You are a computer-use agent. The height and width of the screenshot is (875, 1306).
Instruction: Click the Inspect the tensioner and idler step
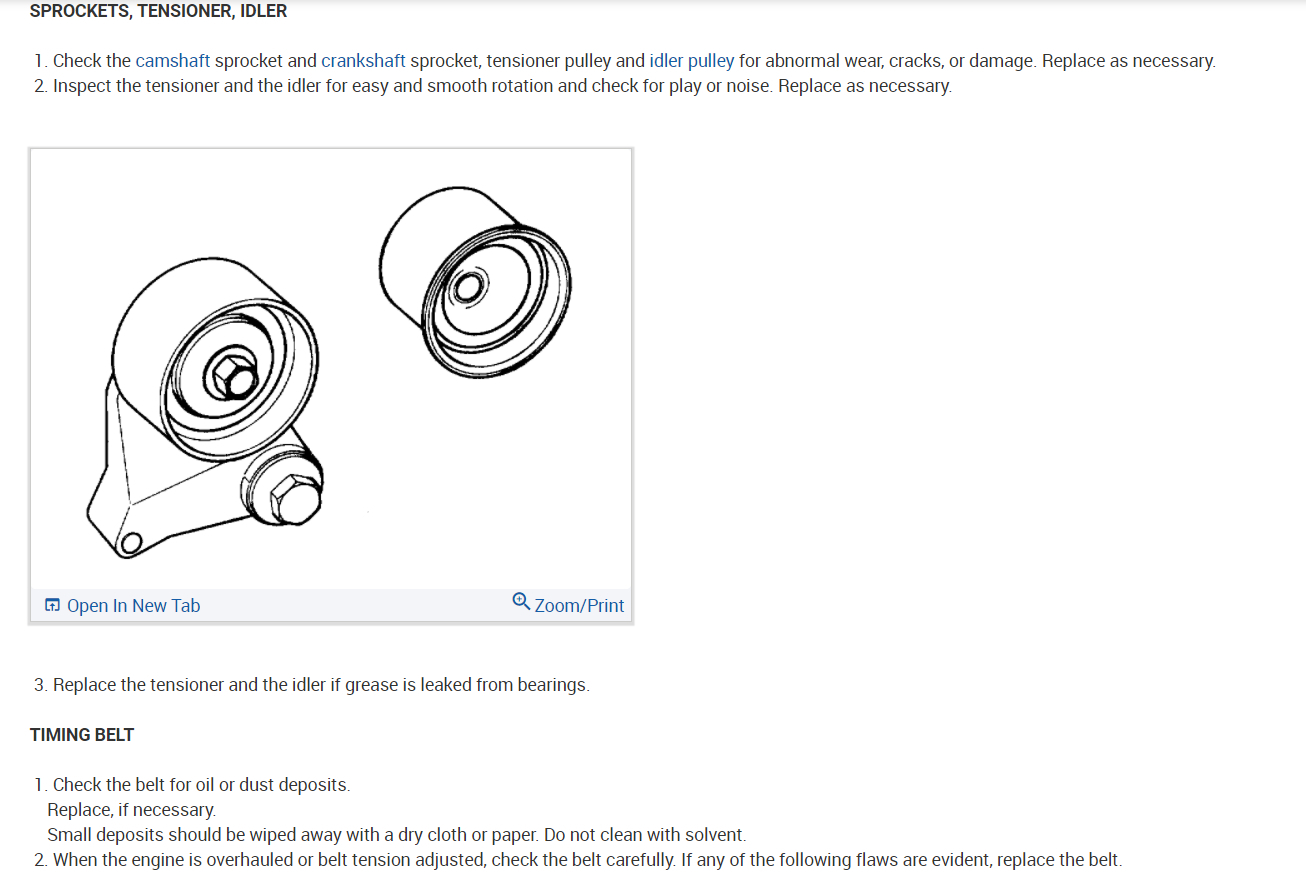(x=493, y=86)
